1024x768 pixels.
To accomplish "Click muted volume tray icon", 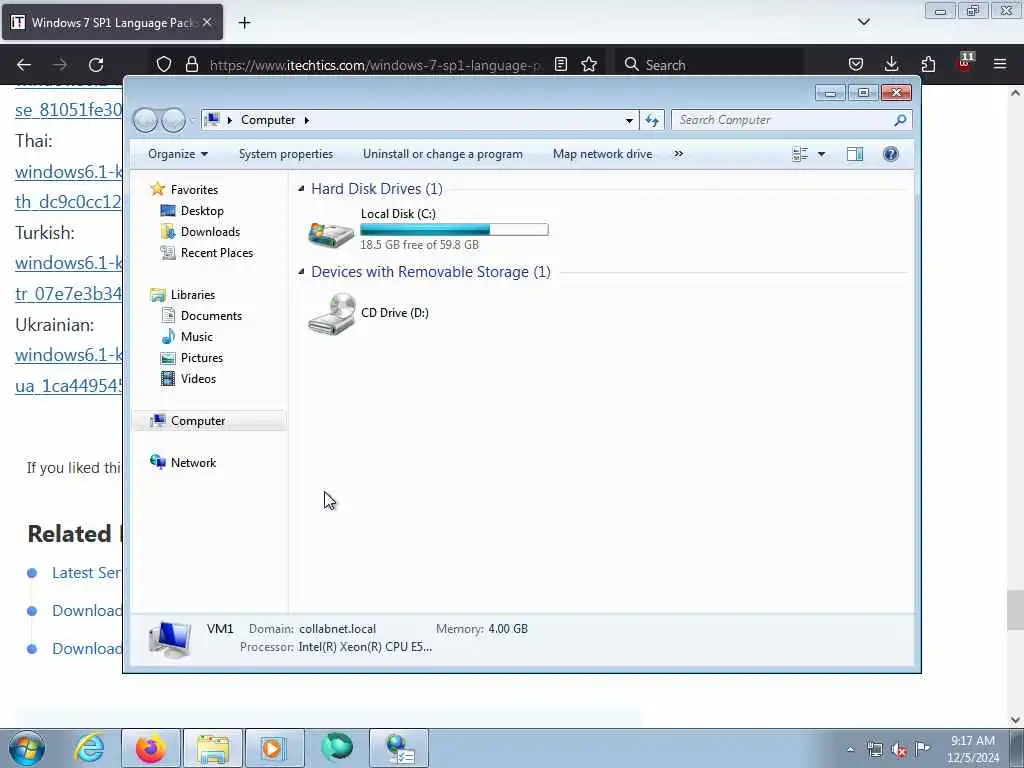I will [899, 750].
